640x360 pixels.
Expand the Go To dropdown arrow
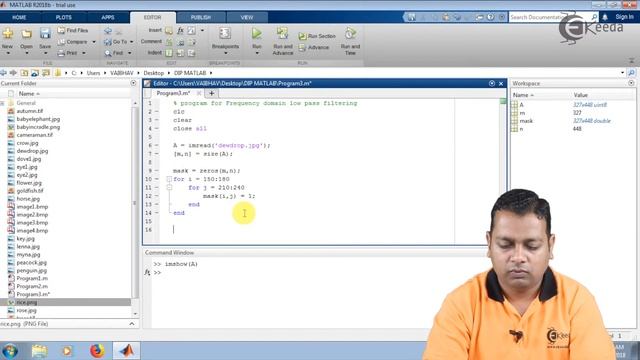pyautogui.click(x=131, y=42)
